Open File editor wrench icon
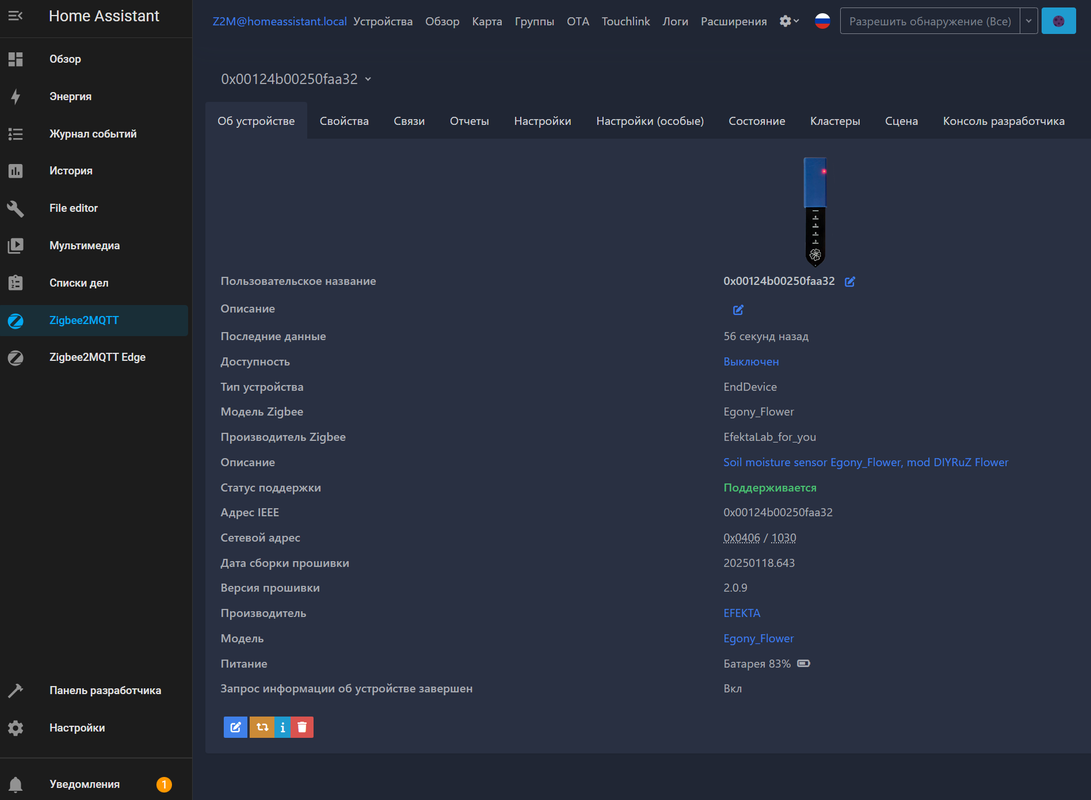Image resolution: width=1091 pixels, height=800 pixels. 15,208
